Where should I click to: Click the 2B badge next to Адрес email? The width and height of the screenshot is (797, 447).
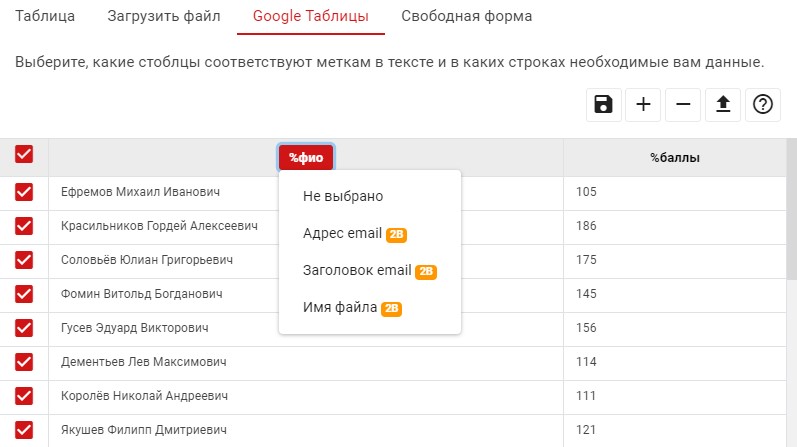(396, 234)
